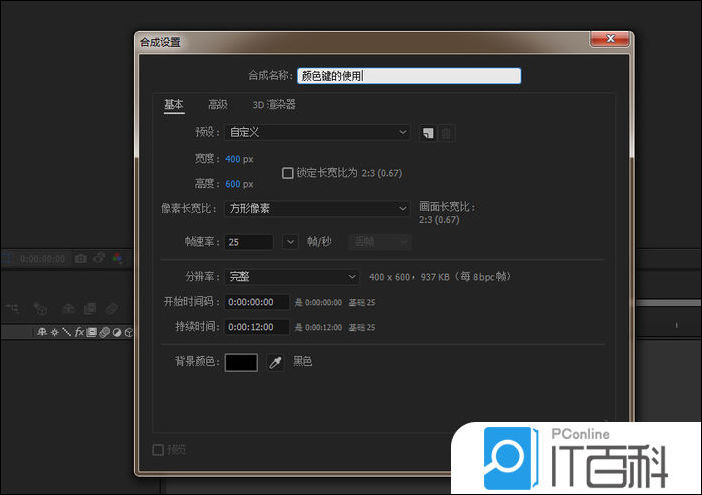Click the quality slash switch icon
702x495 pixels.
click(67, 332)
